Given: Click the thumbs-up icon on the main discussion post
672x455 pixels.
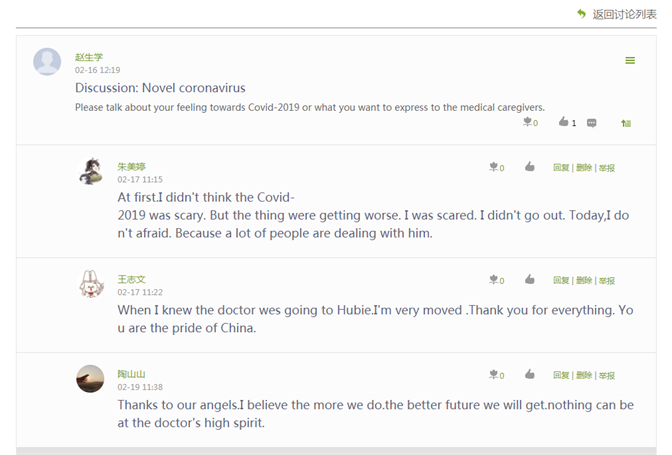Looking at the screenshot, I should [564, 122].
